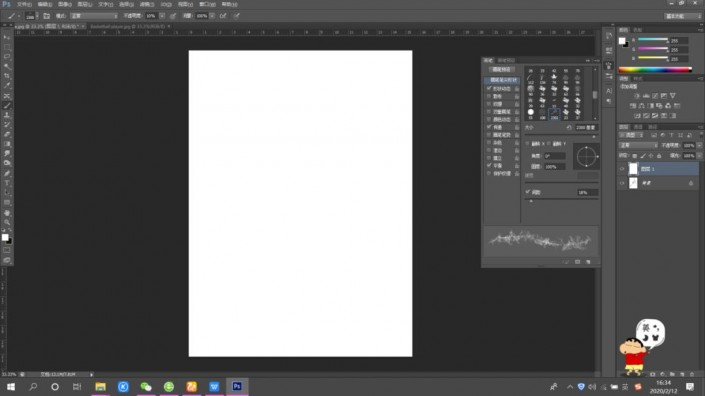Screen dimensions: 705x396
Task: Select the Lasso tool
Action: [x=7, y=57]
